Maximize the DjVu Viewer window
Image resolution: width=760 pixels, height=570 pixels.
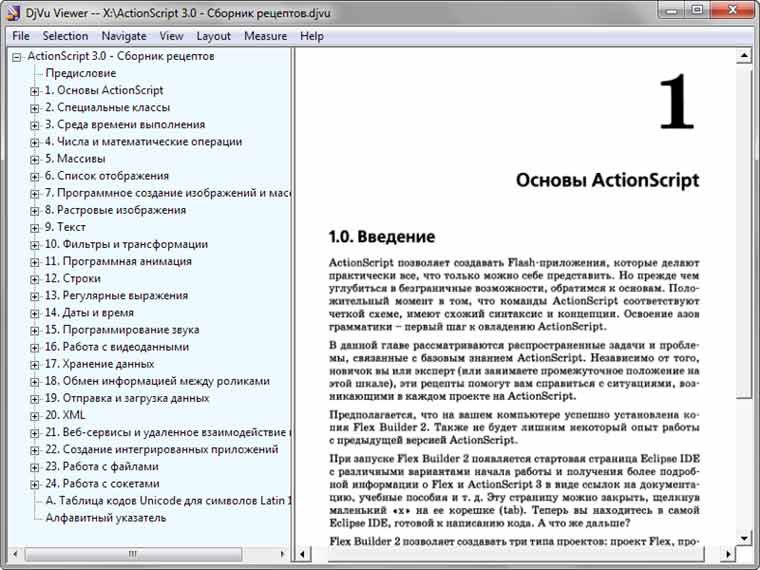point(697,11)
